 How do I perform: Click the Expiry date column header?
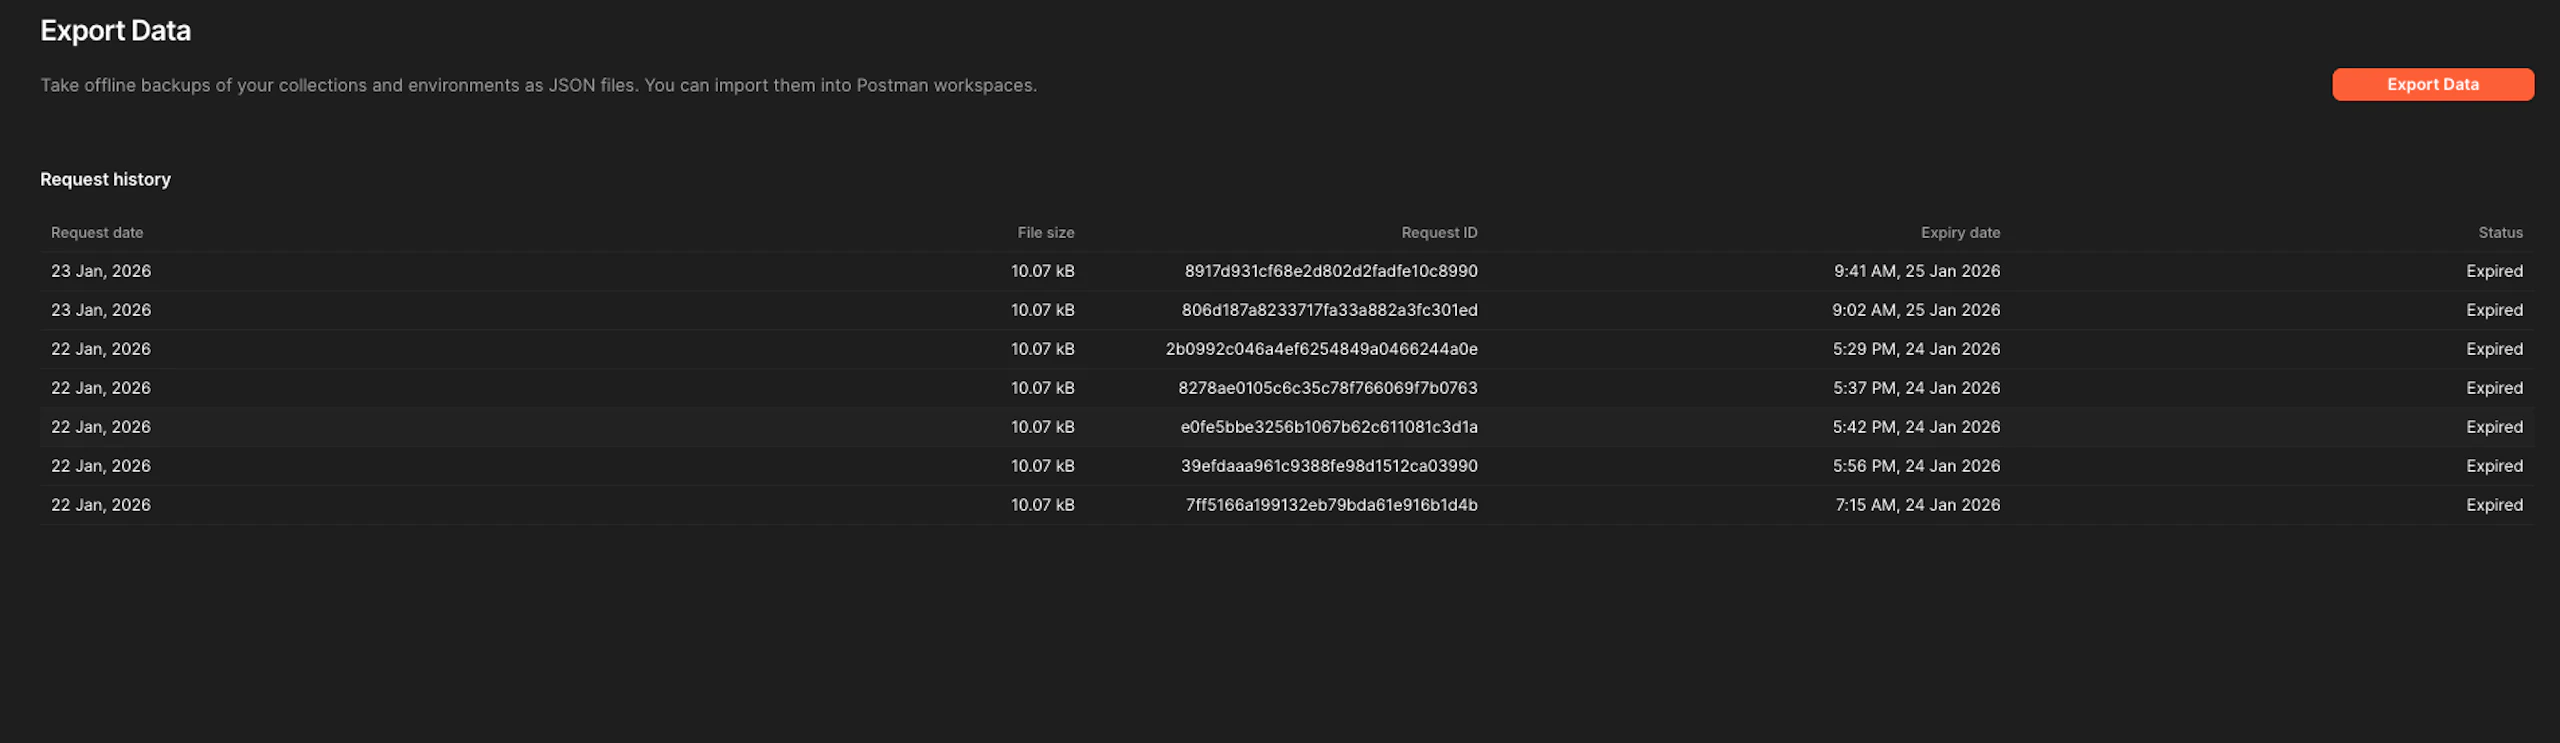(x=1959, y=233)
